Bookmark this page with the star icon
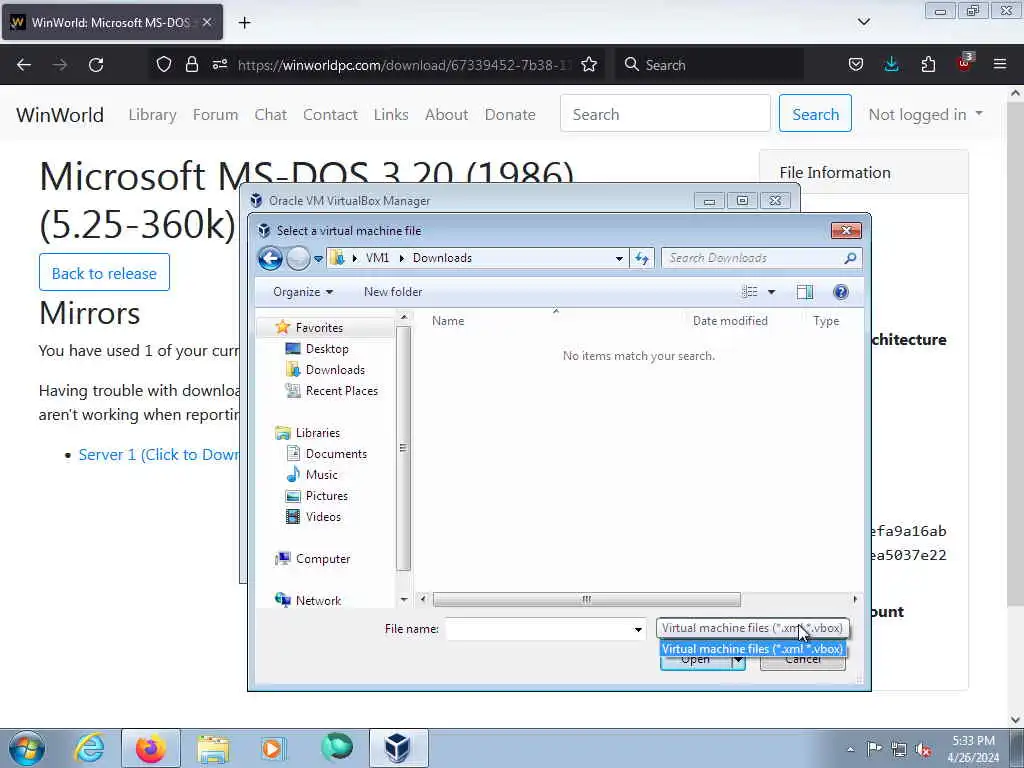The image size is (1024, 768). coord(589,64)
